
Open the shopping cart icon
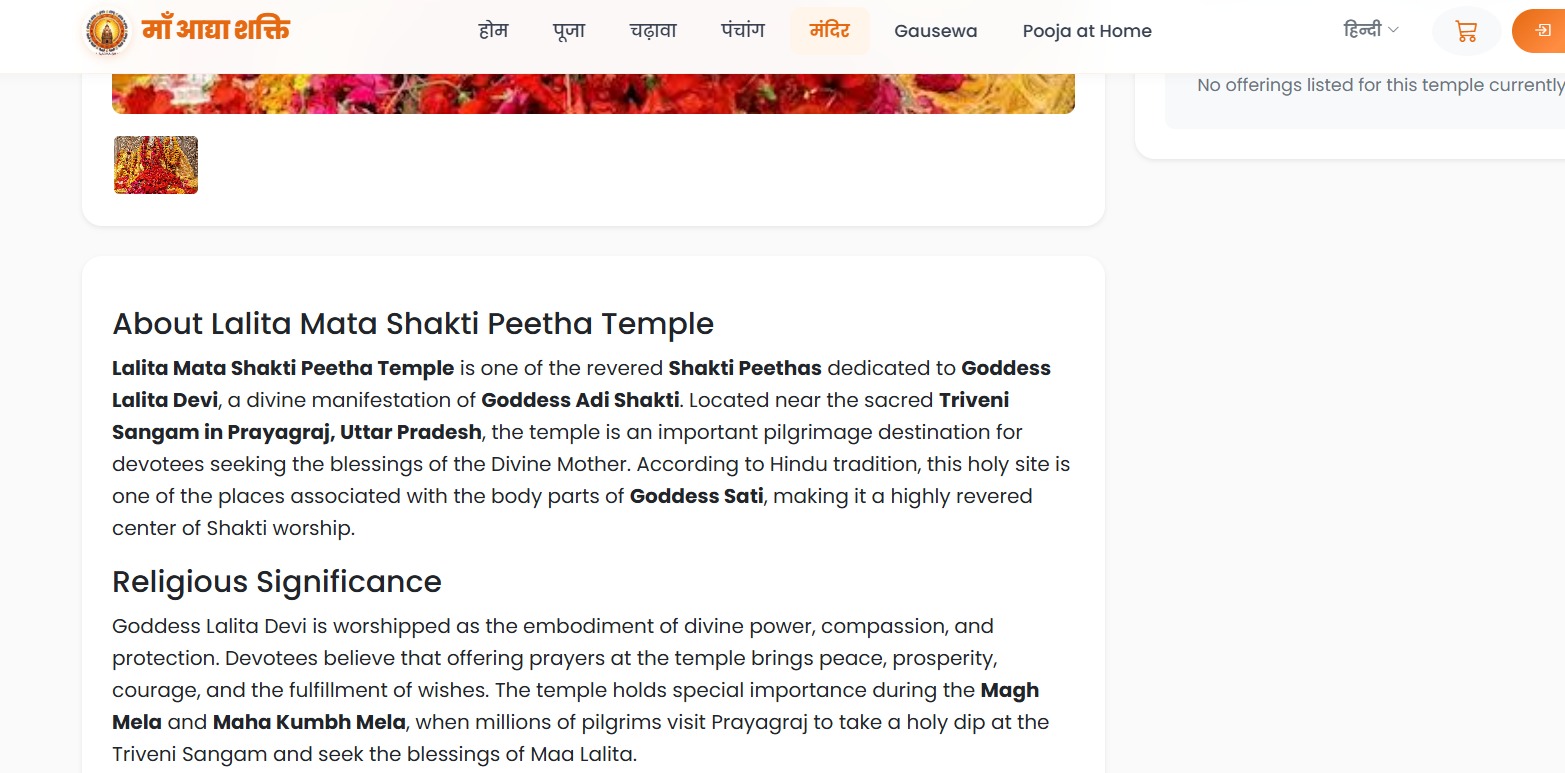click(1466, 31)
